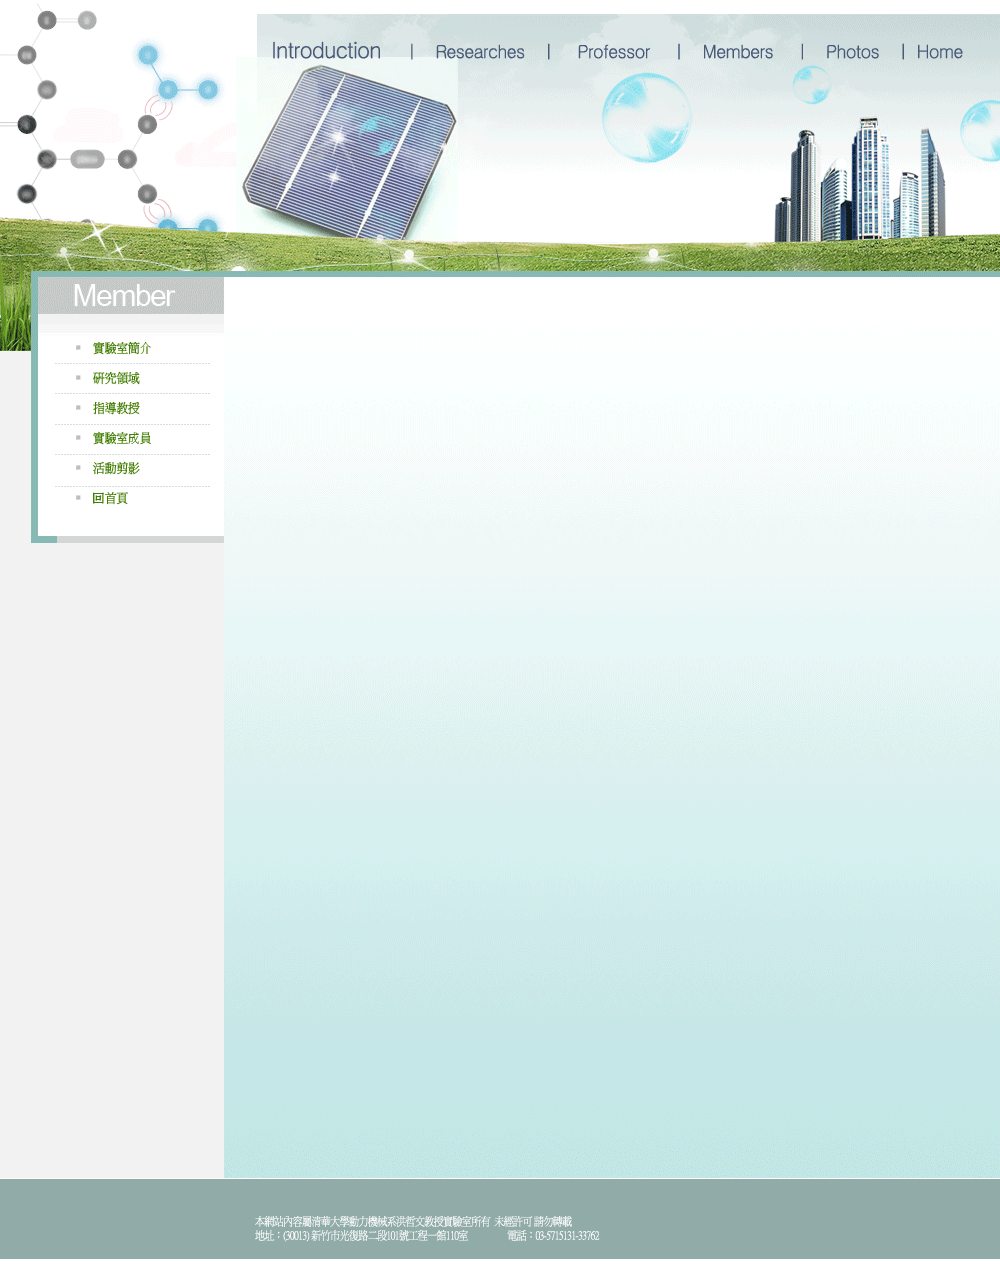Click the 回首頁 sidebar link
The width and height of the screenshot is (1000, 1265).
(110, 498)
